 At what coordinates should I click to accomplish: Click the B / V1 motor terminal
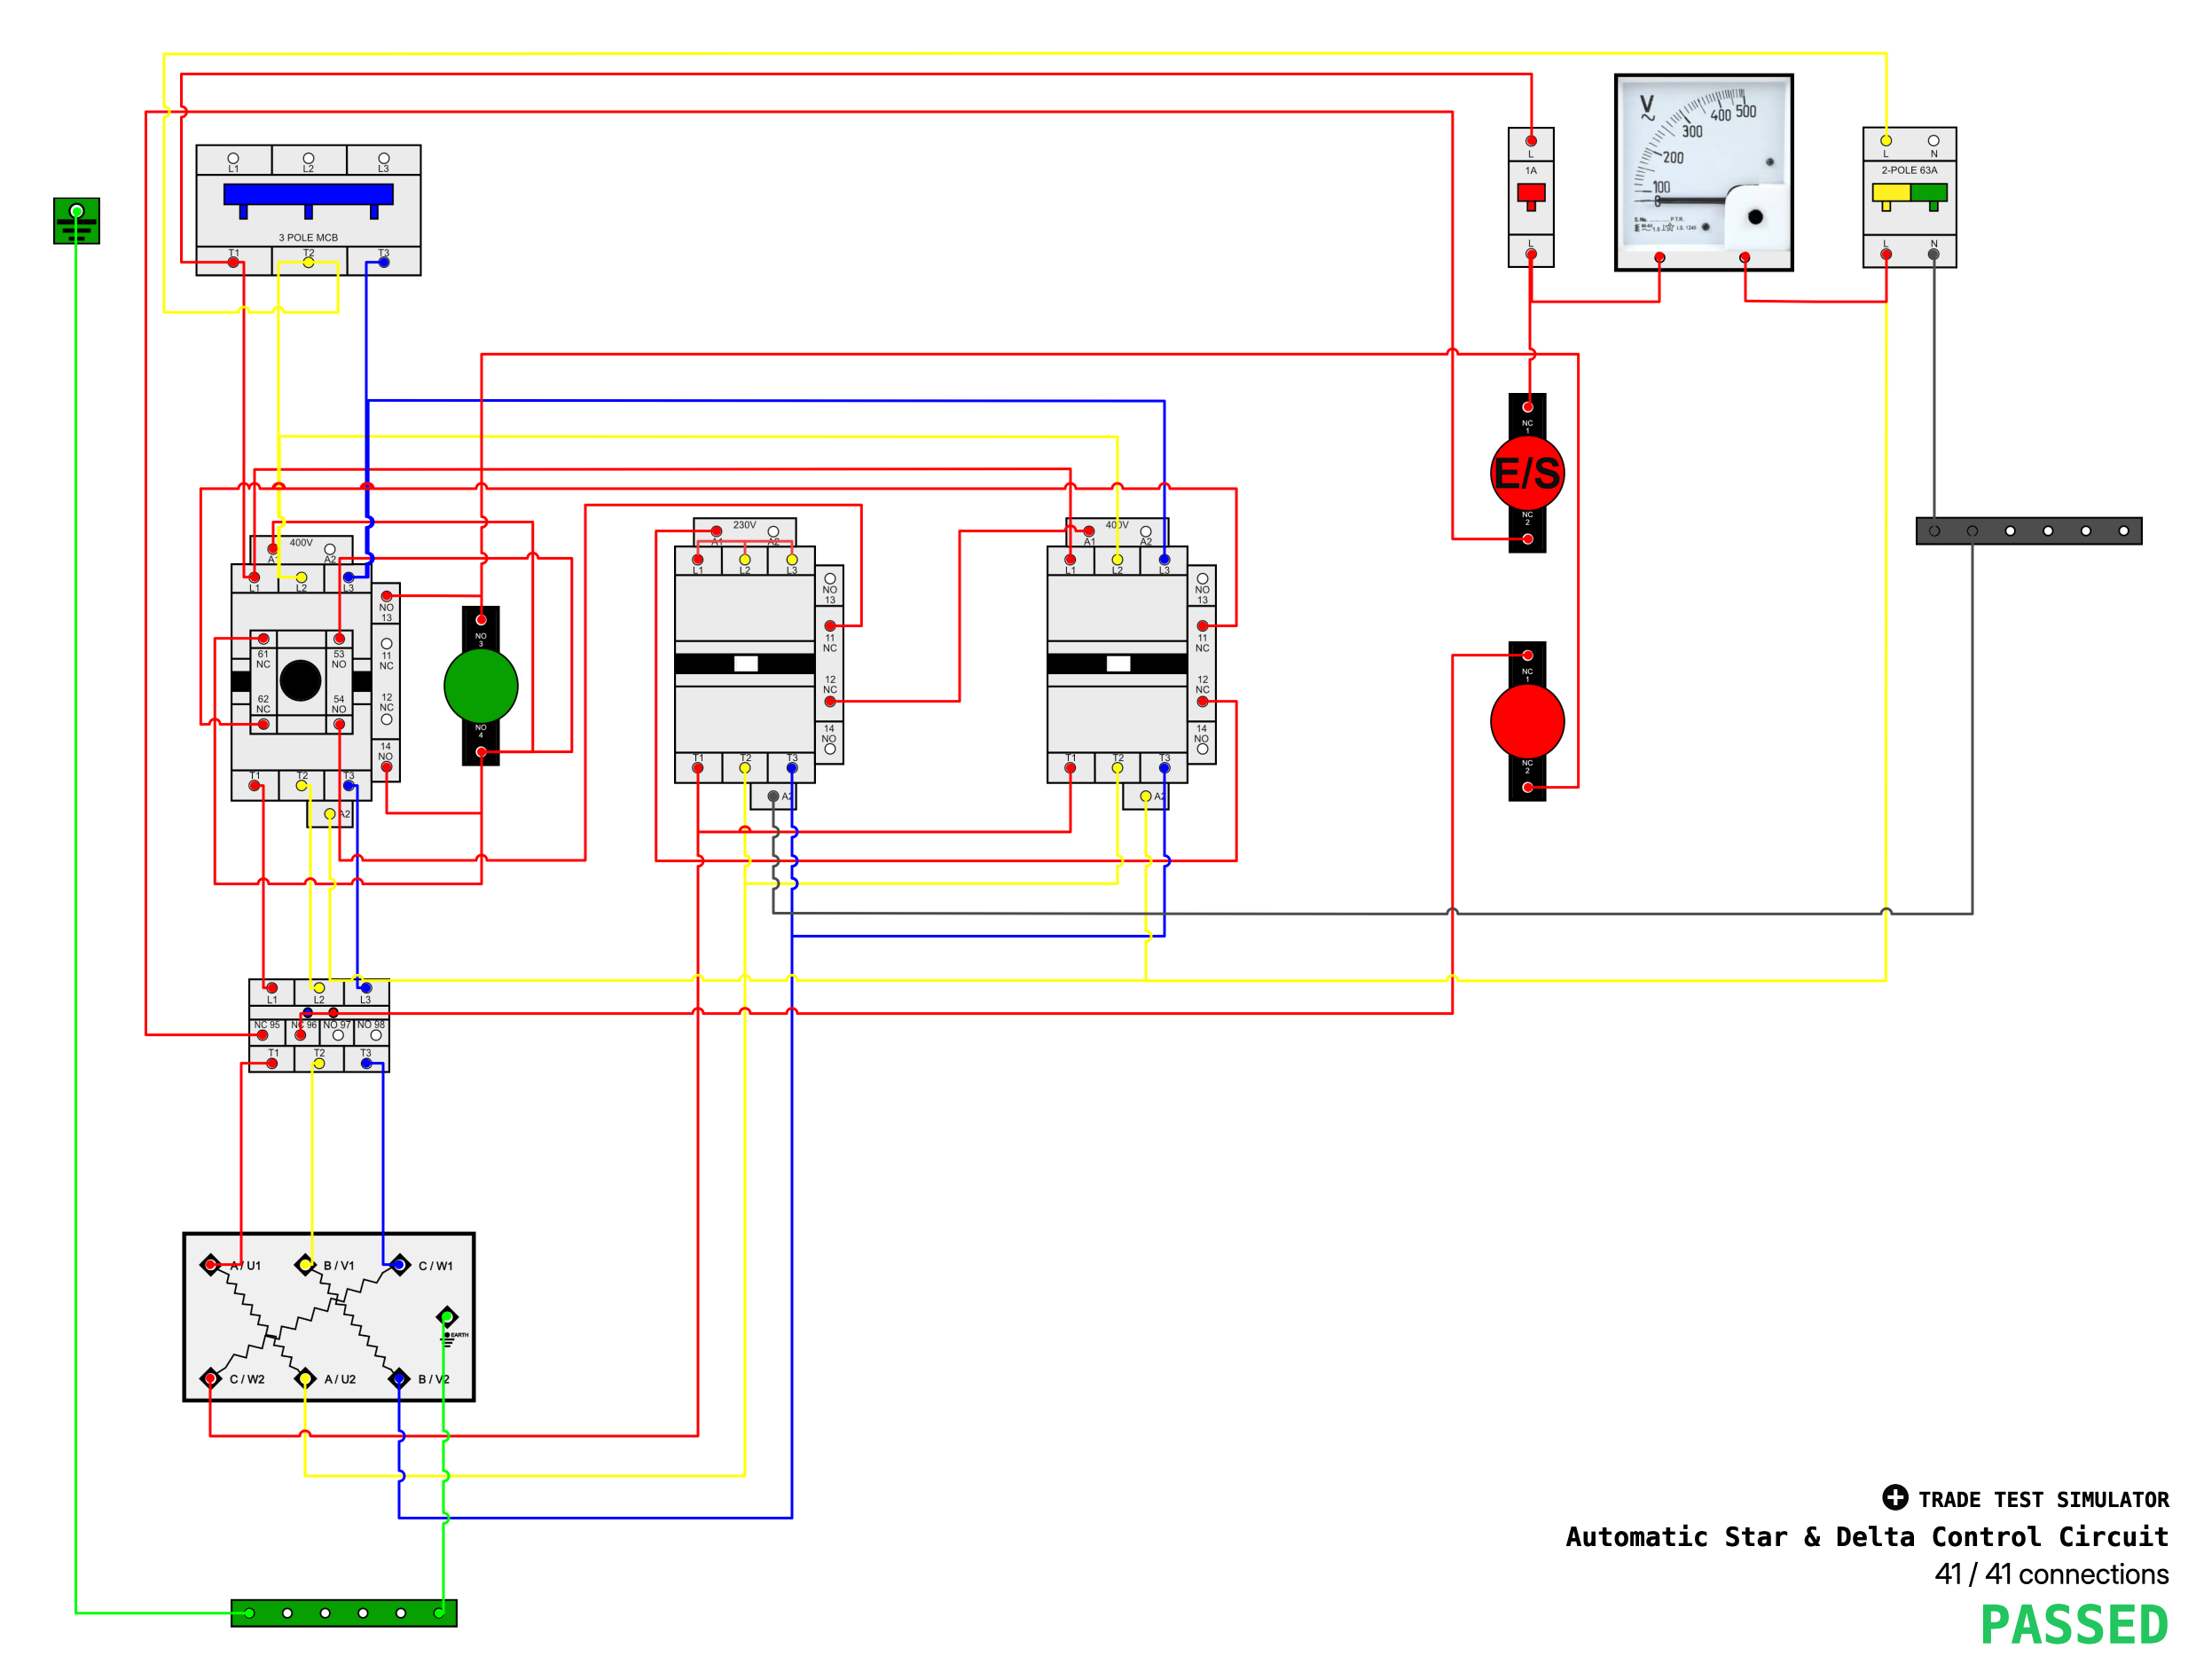coord(305,1265)
